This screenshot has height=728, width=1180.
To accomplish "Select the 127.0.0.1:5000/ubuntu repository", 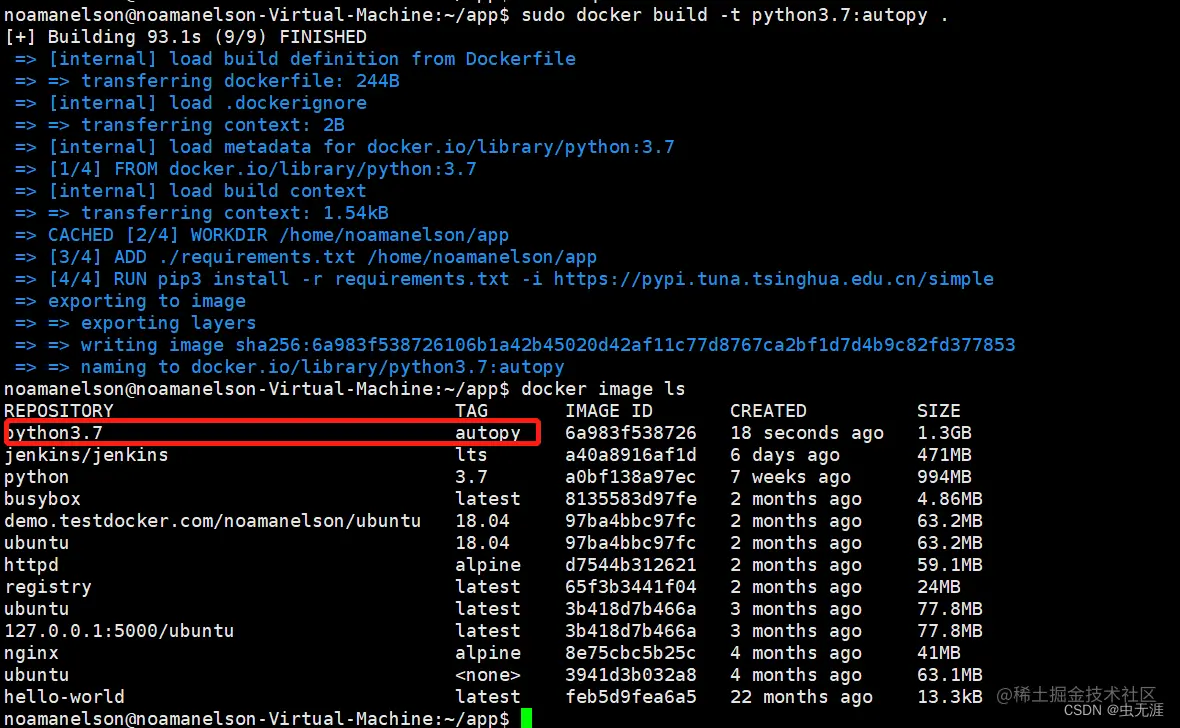I will pos(119,631).
